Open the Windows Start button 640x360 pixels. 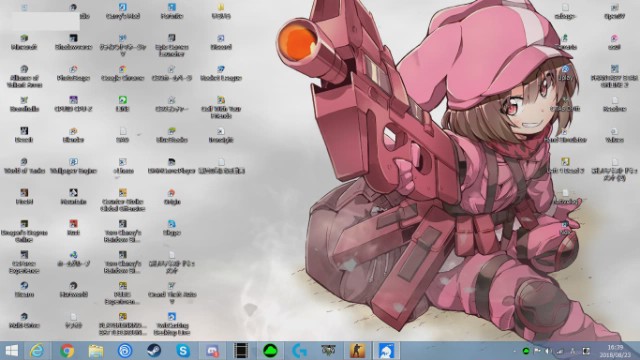click(11, 351)
